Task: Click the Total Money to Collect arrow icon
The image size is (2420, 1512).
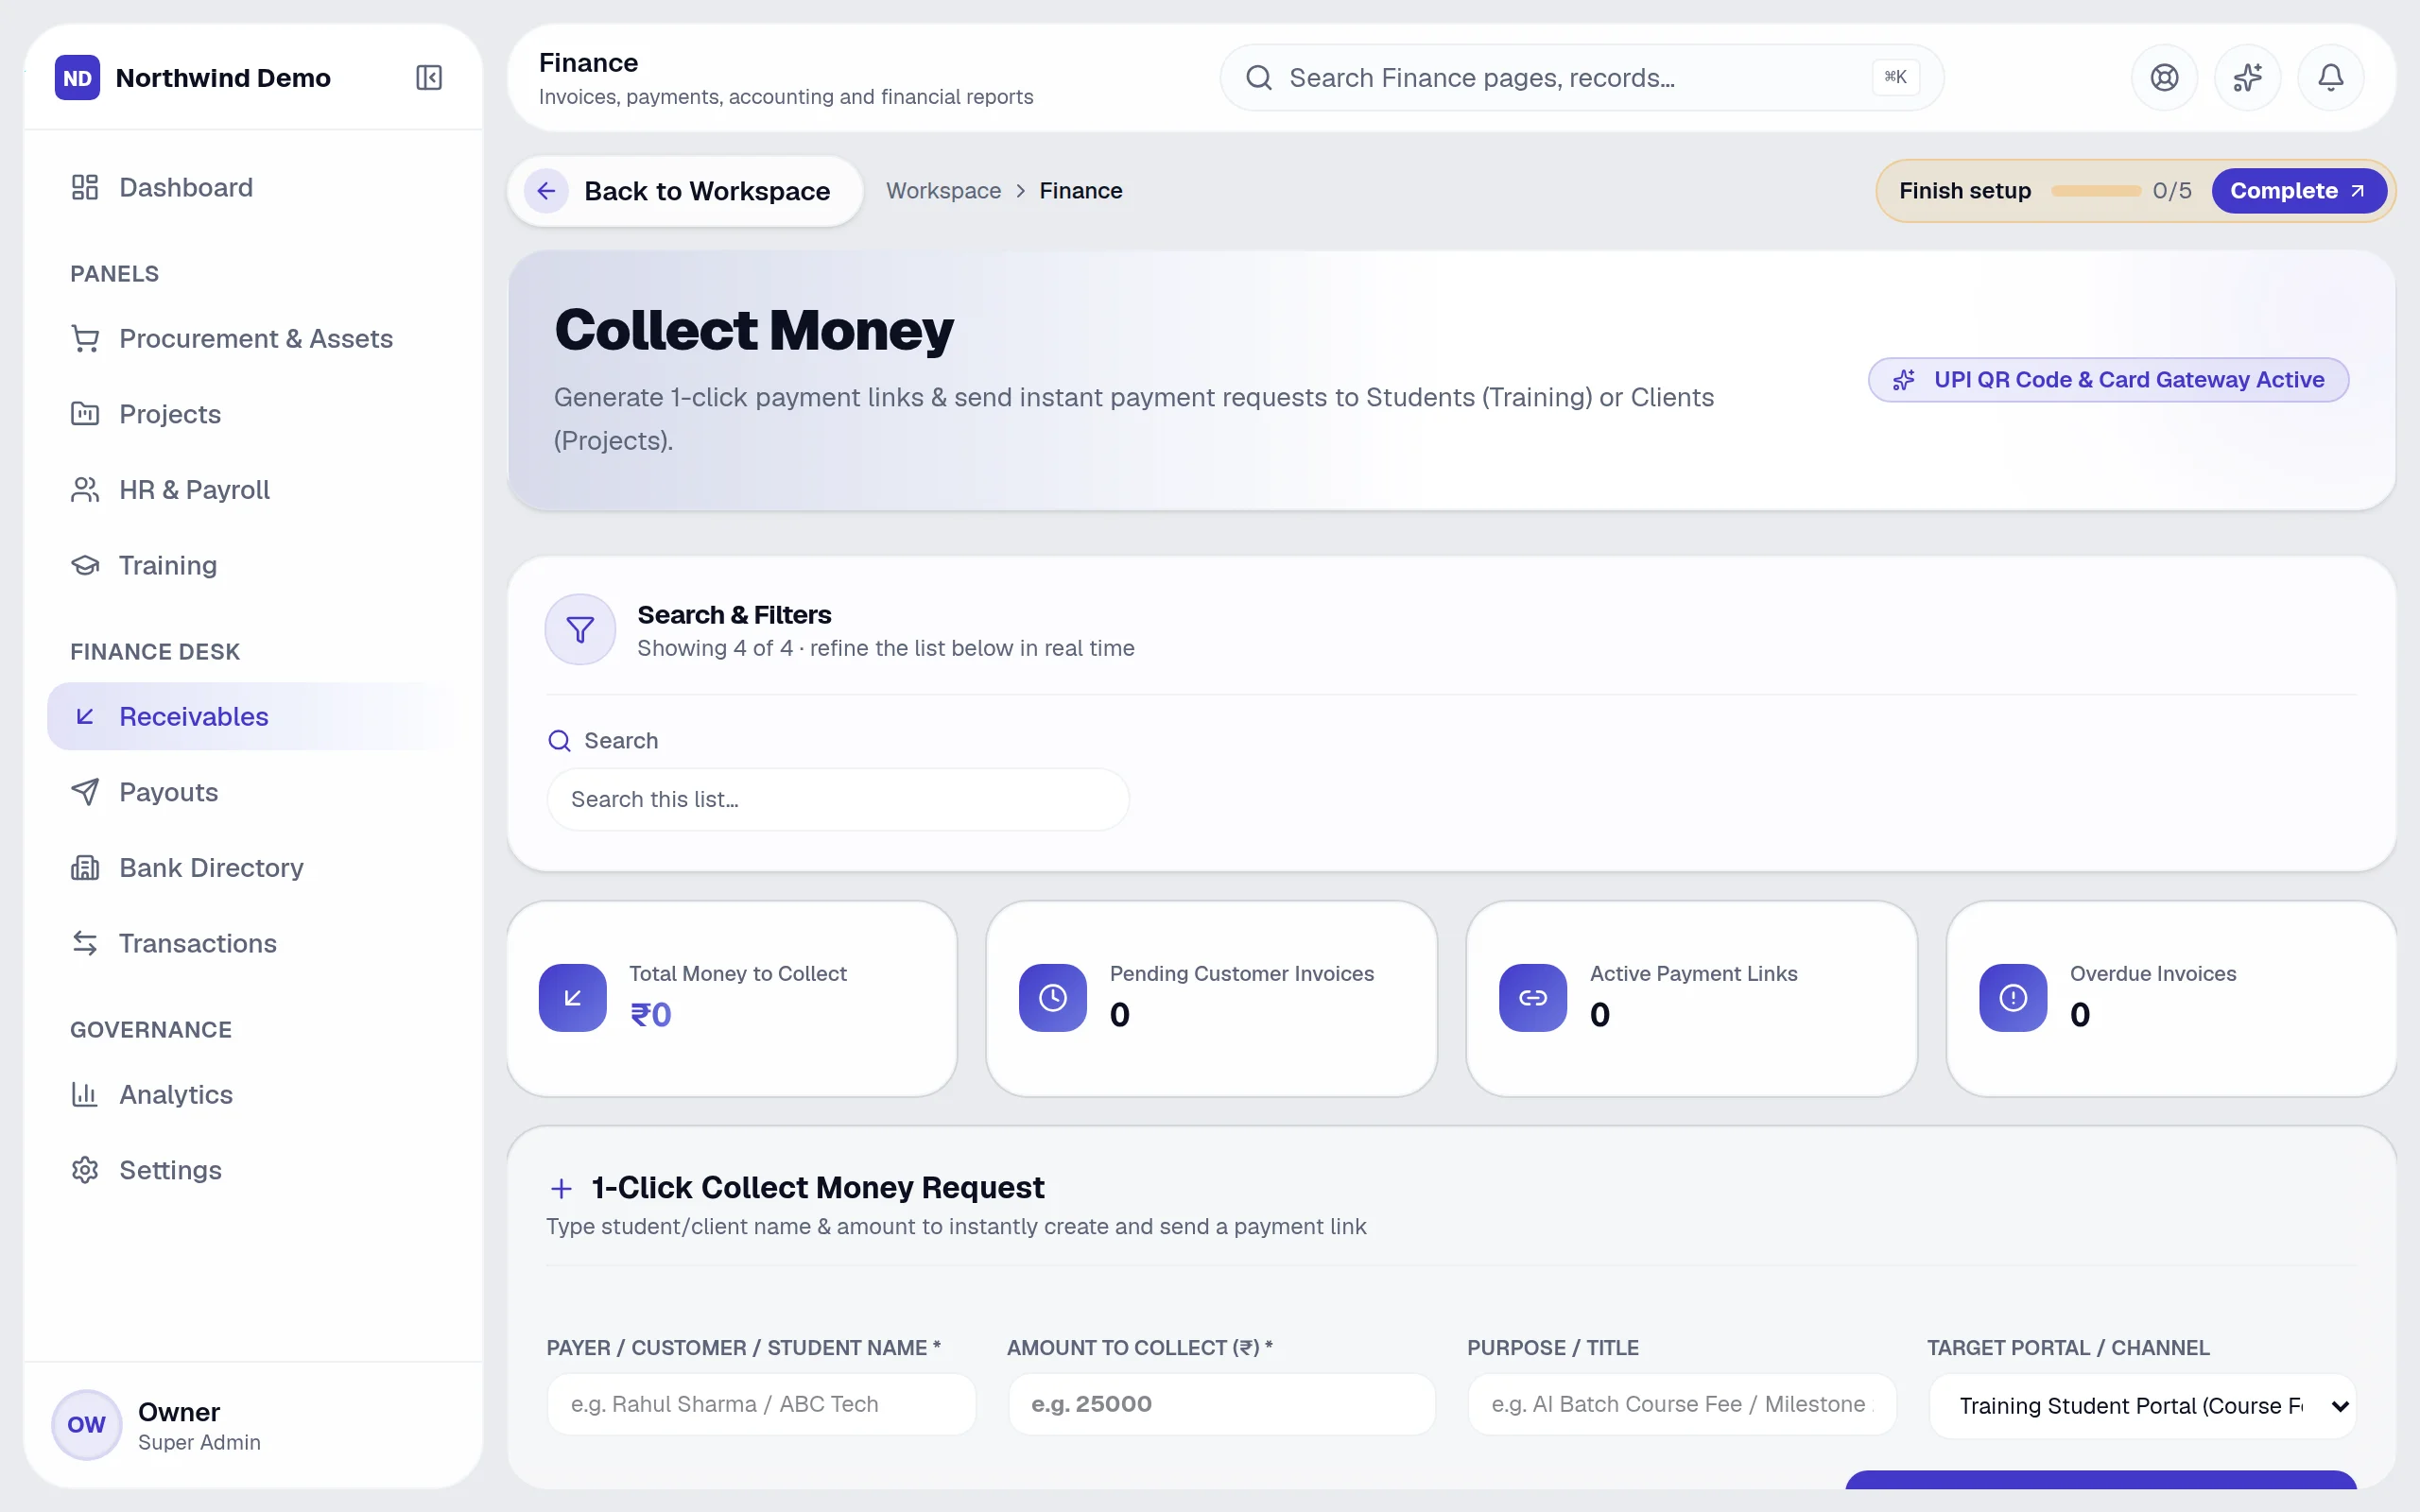Action: tap(573, 997)
